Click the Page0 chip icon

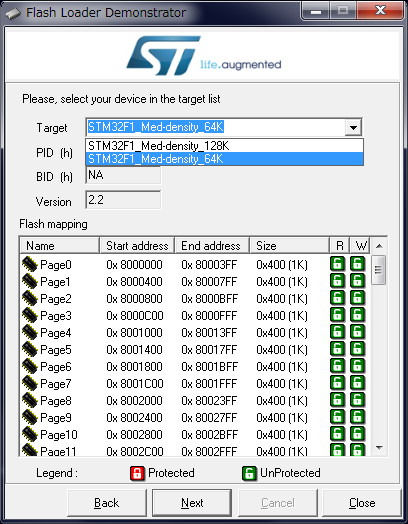pos(30,264)
